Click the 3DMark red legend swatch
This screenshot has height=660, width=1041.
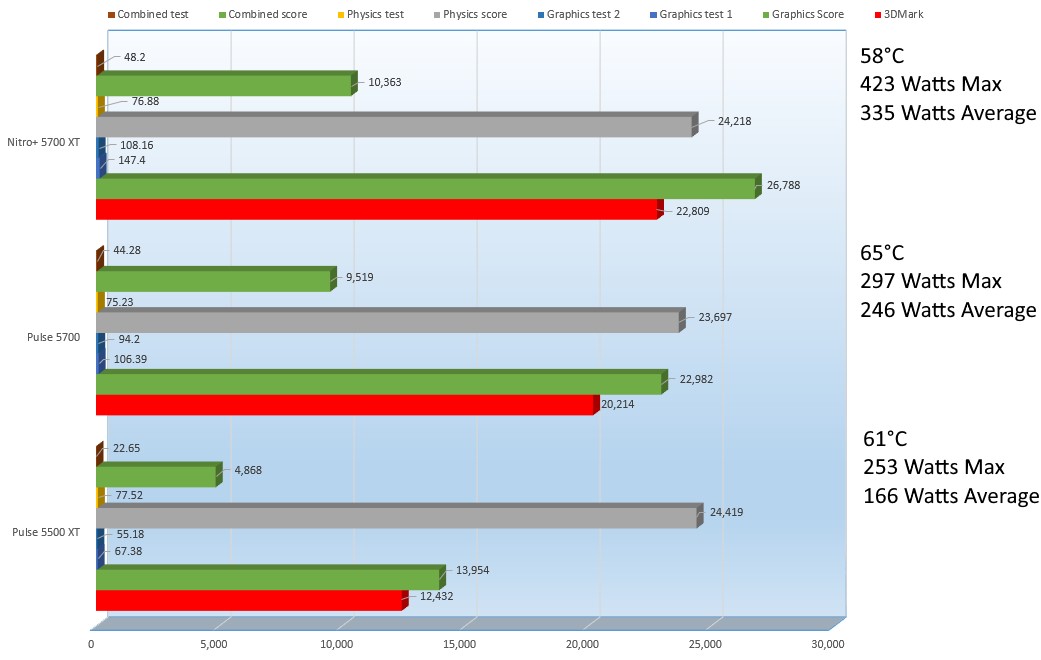coord(877,15)
